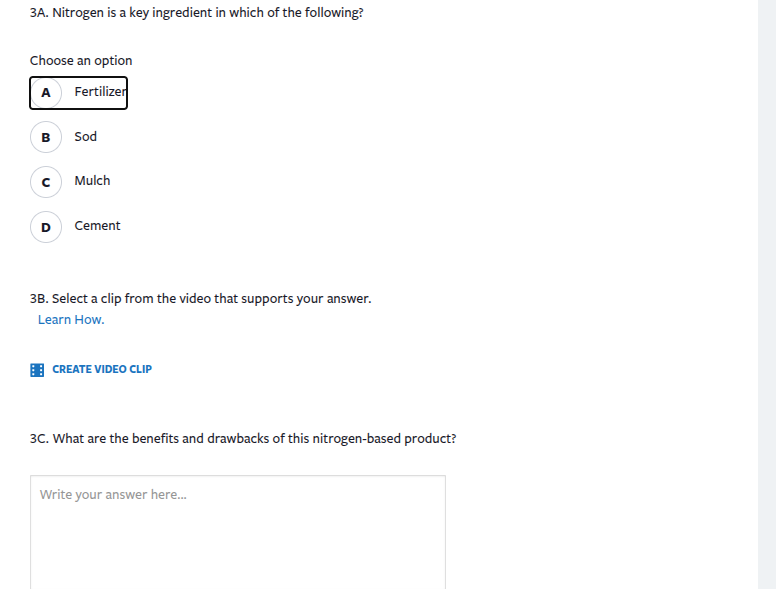
Task: Click the 'Choose an option' label
Action: [81, 61]
